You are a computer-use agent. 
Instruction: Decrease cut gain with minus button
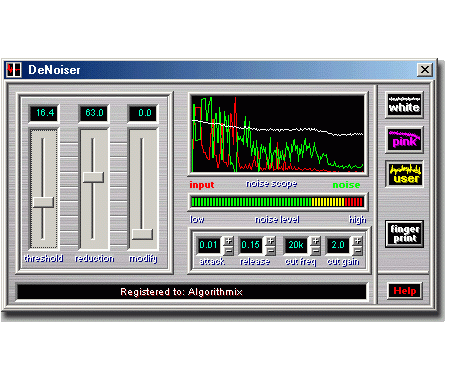pyautogui.click(x=357, y=250)
